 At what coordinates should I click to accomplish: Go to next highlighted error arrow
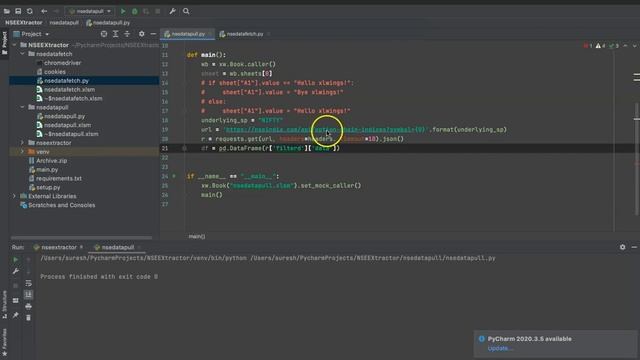coord(634,46)
